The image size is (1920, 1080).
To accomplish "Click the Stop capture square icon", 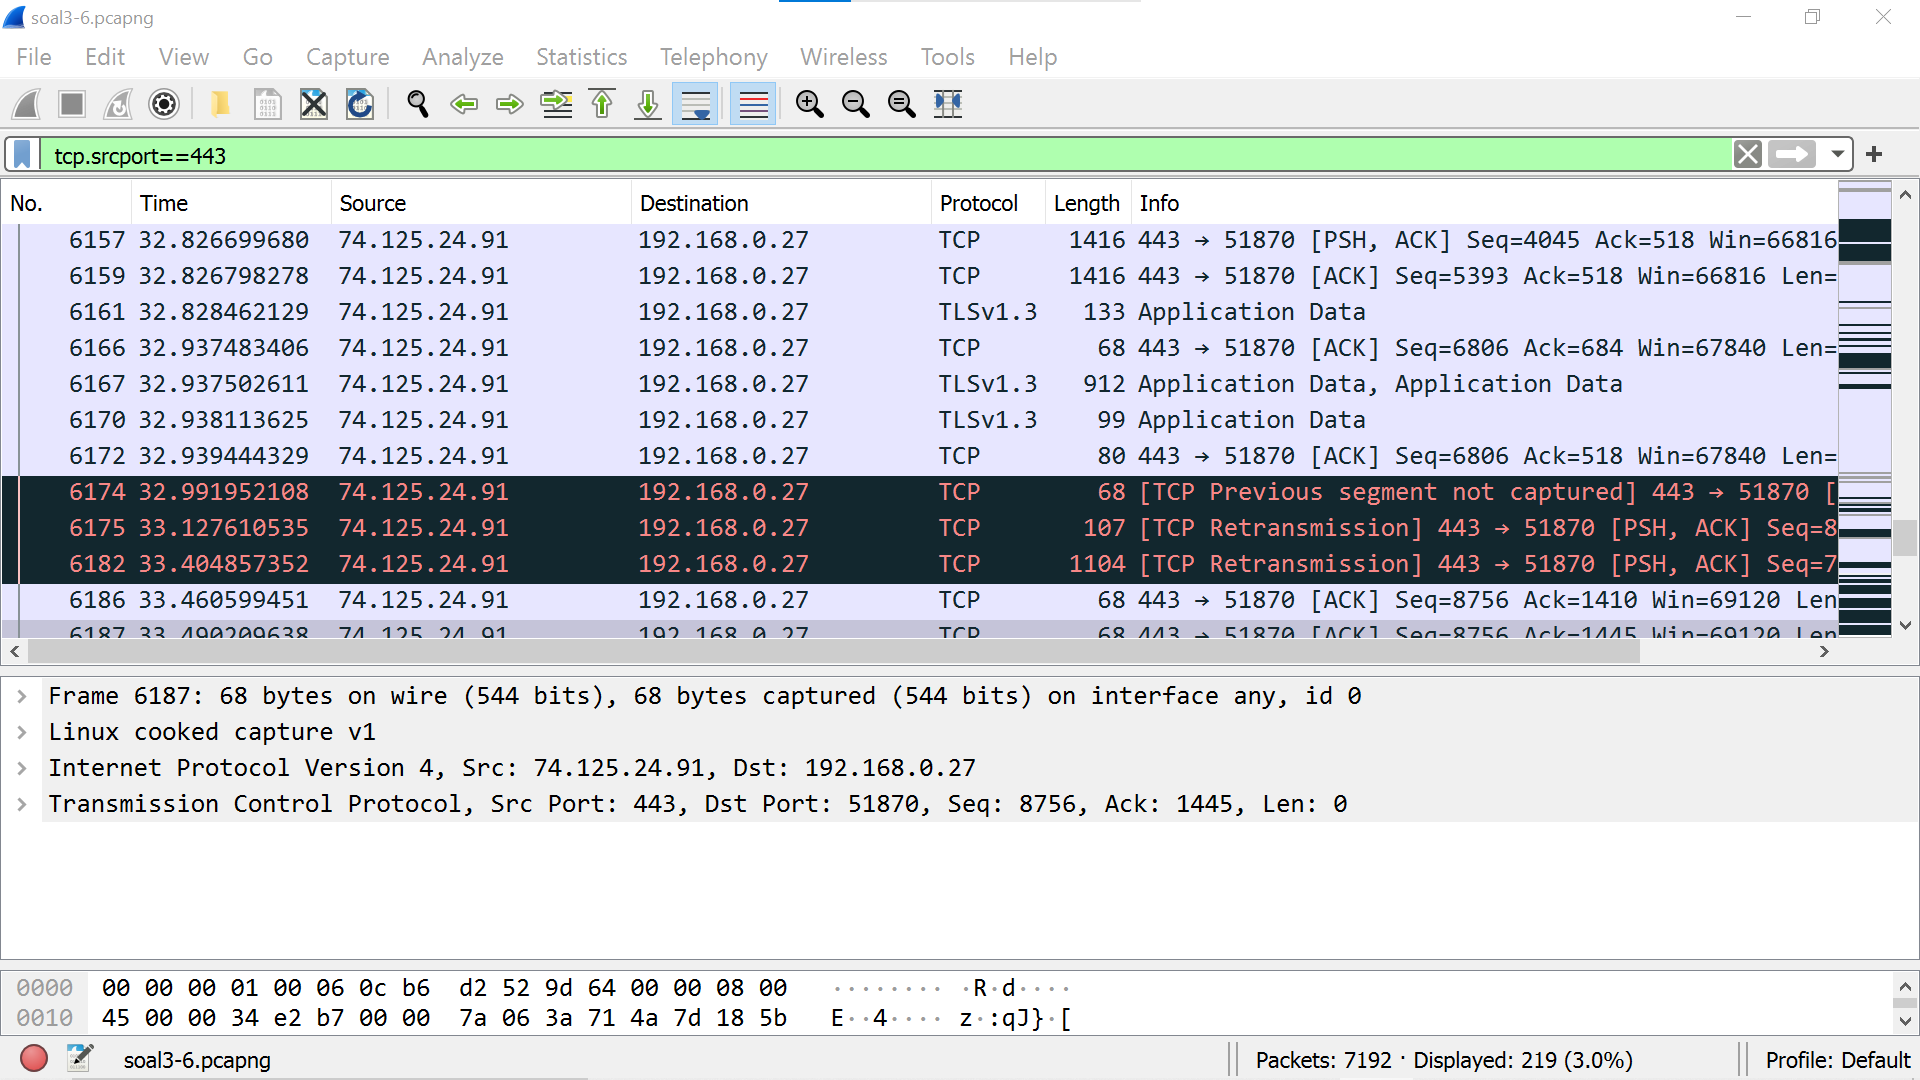I will 72,104.
